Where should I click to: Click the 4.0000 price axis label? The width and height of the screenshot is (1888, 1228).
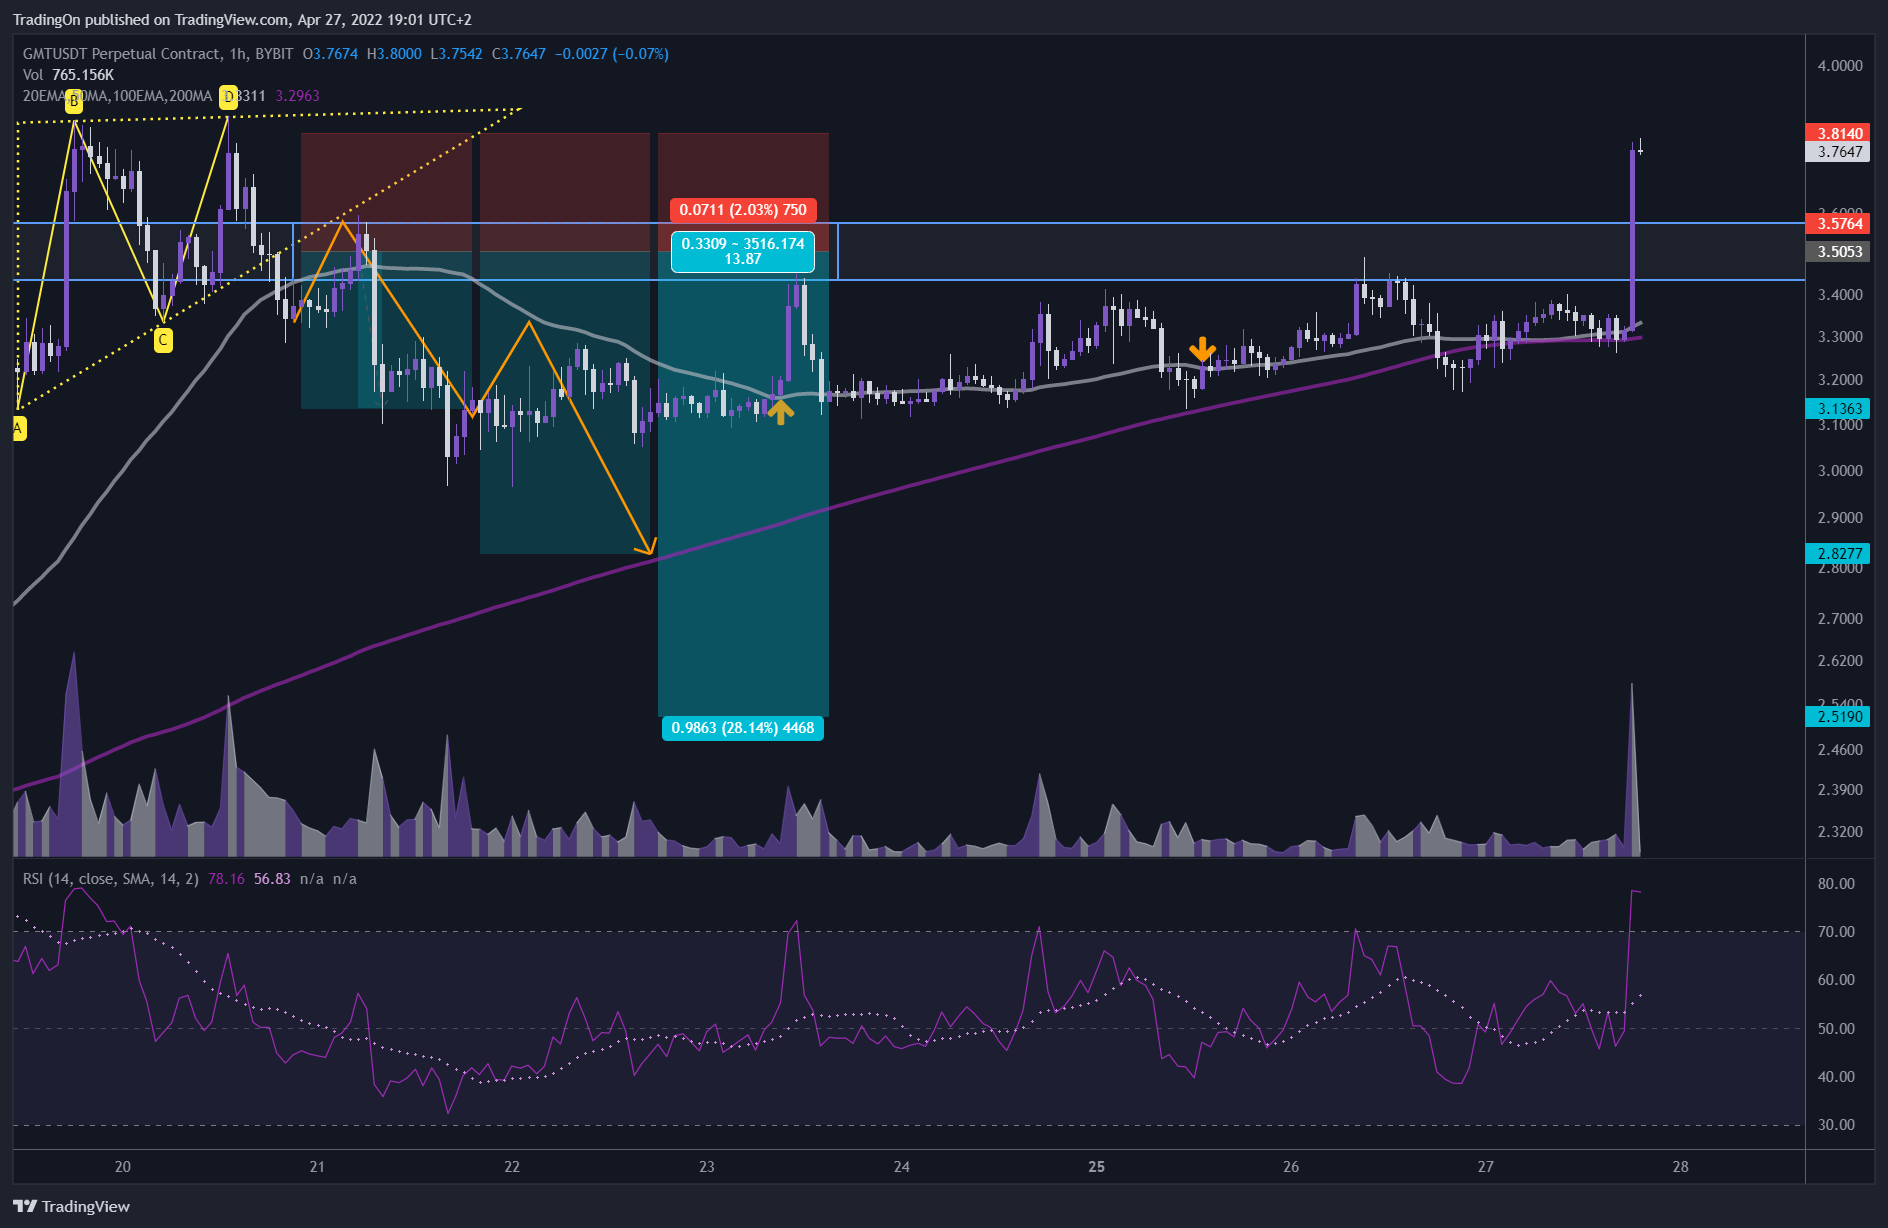click(1840, 66)
